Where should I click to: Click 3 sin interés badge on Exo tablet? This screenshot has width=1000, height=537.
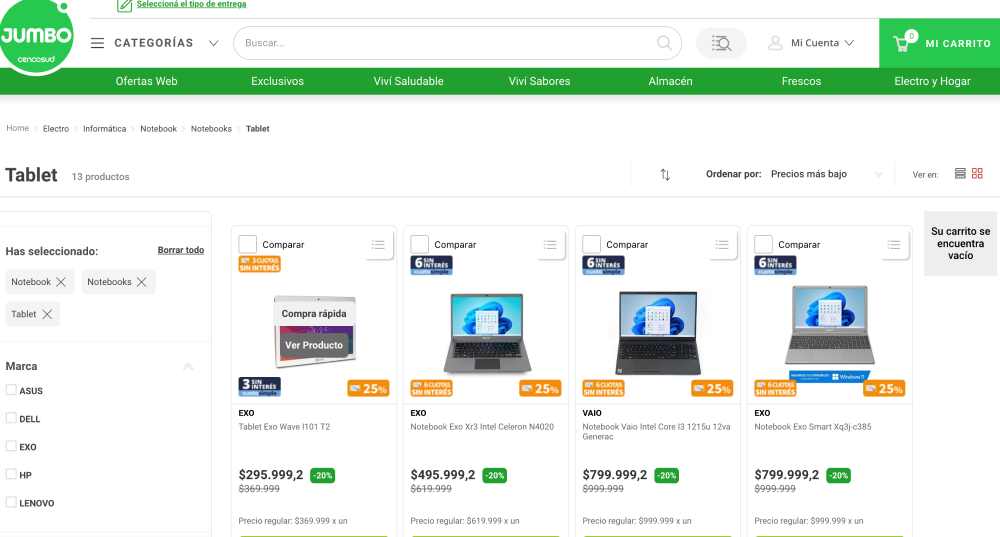click(x=260, y=386)
